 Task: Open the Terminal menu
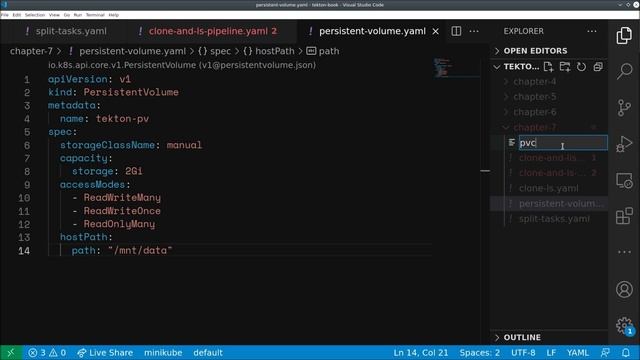[x=95, y=15]
